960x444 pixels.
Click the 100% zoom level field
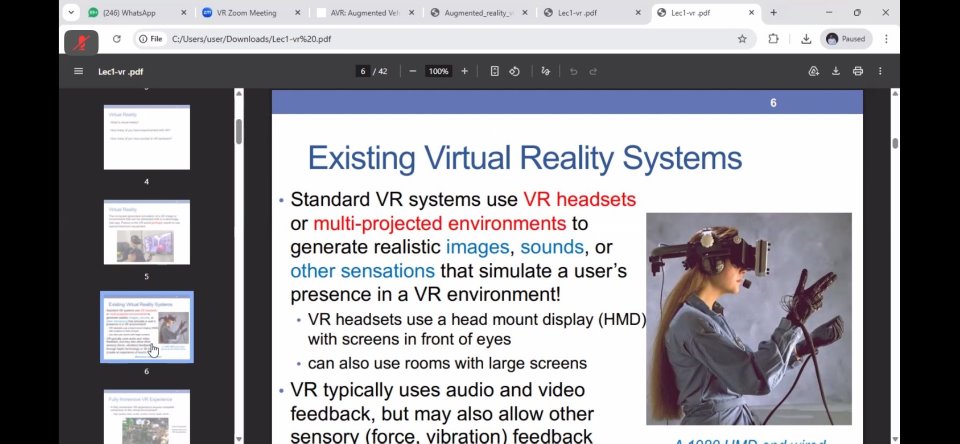(438, 71)
